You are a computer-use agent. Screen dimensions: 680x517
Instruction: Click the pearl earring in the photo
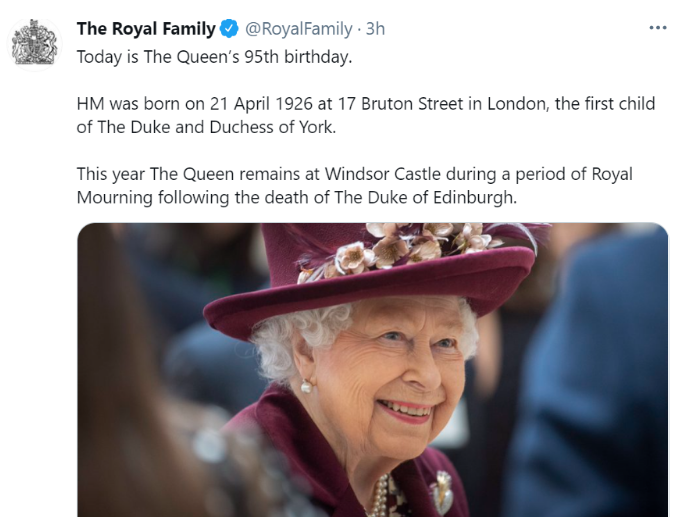coord(306,387)
